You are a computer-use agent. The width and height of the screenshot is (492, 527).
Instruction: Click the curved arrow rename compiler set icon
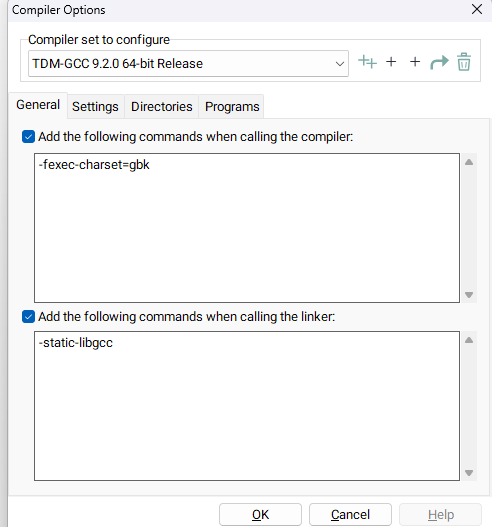point(439,62)
